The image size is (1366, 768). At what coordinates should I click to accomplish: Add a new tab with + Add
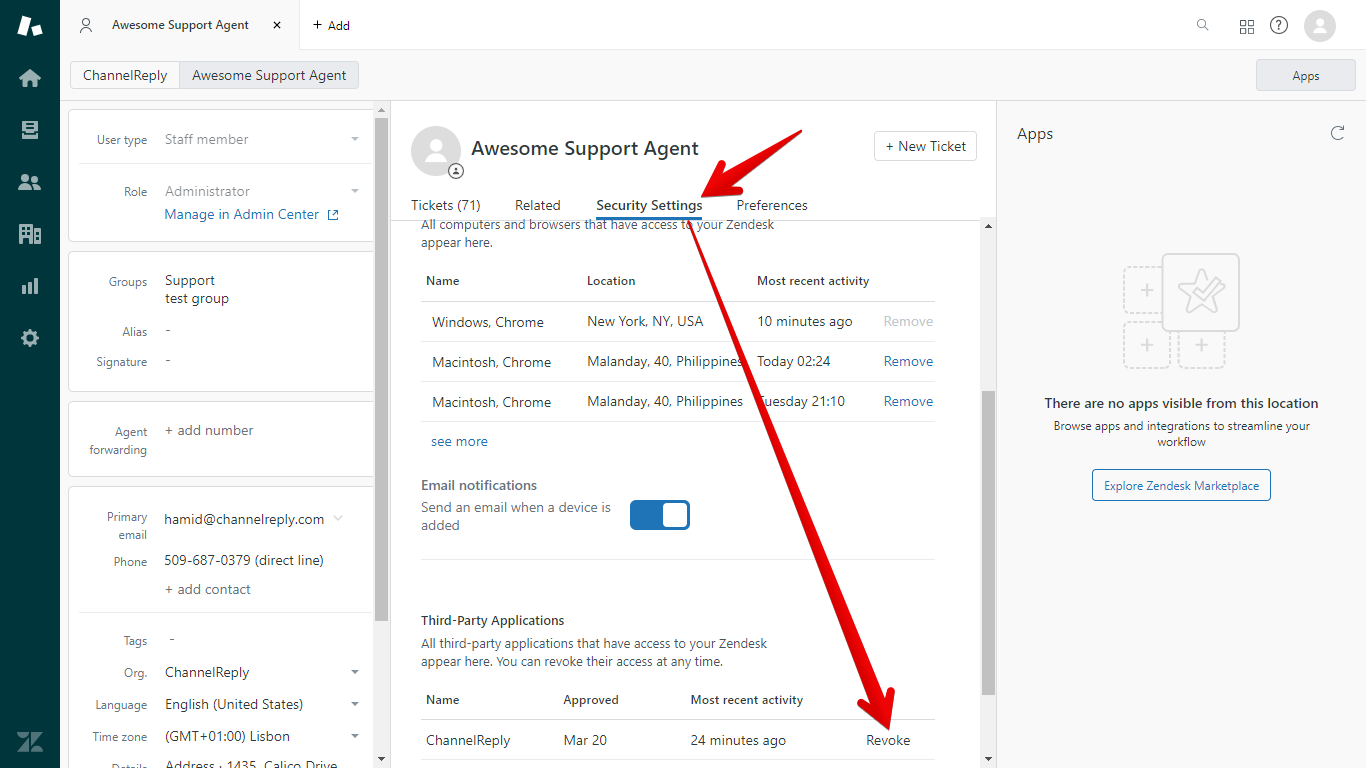pyautogui.click(x=331, y=25)
